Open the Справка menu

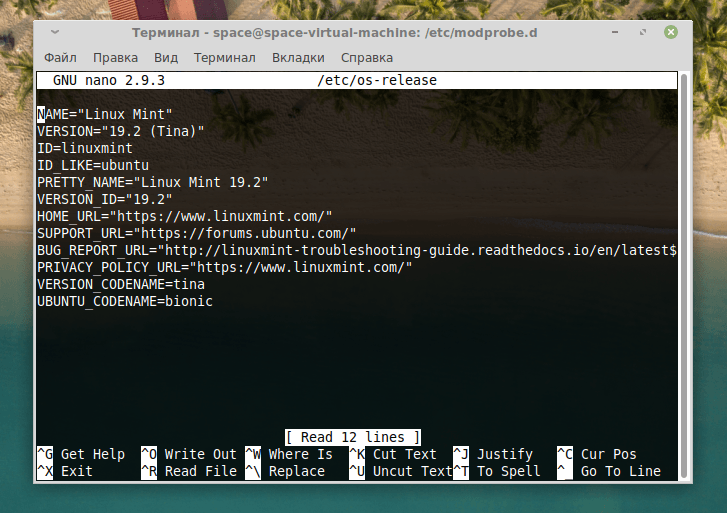(367, 58)
